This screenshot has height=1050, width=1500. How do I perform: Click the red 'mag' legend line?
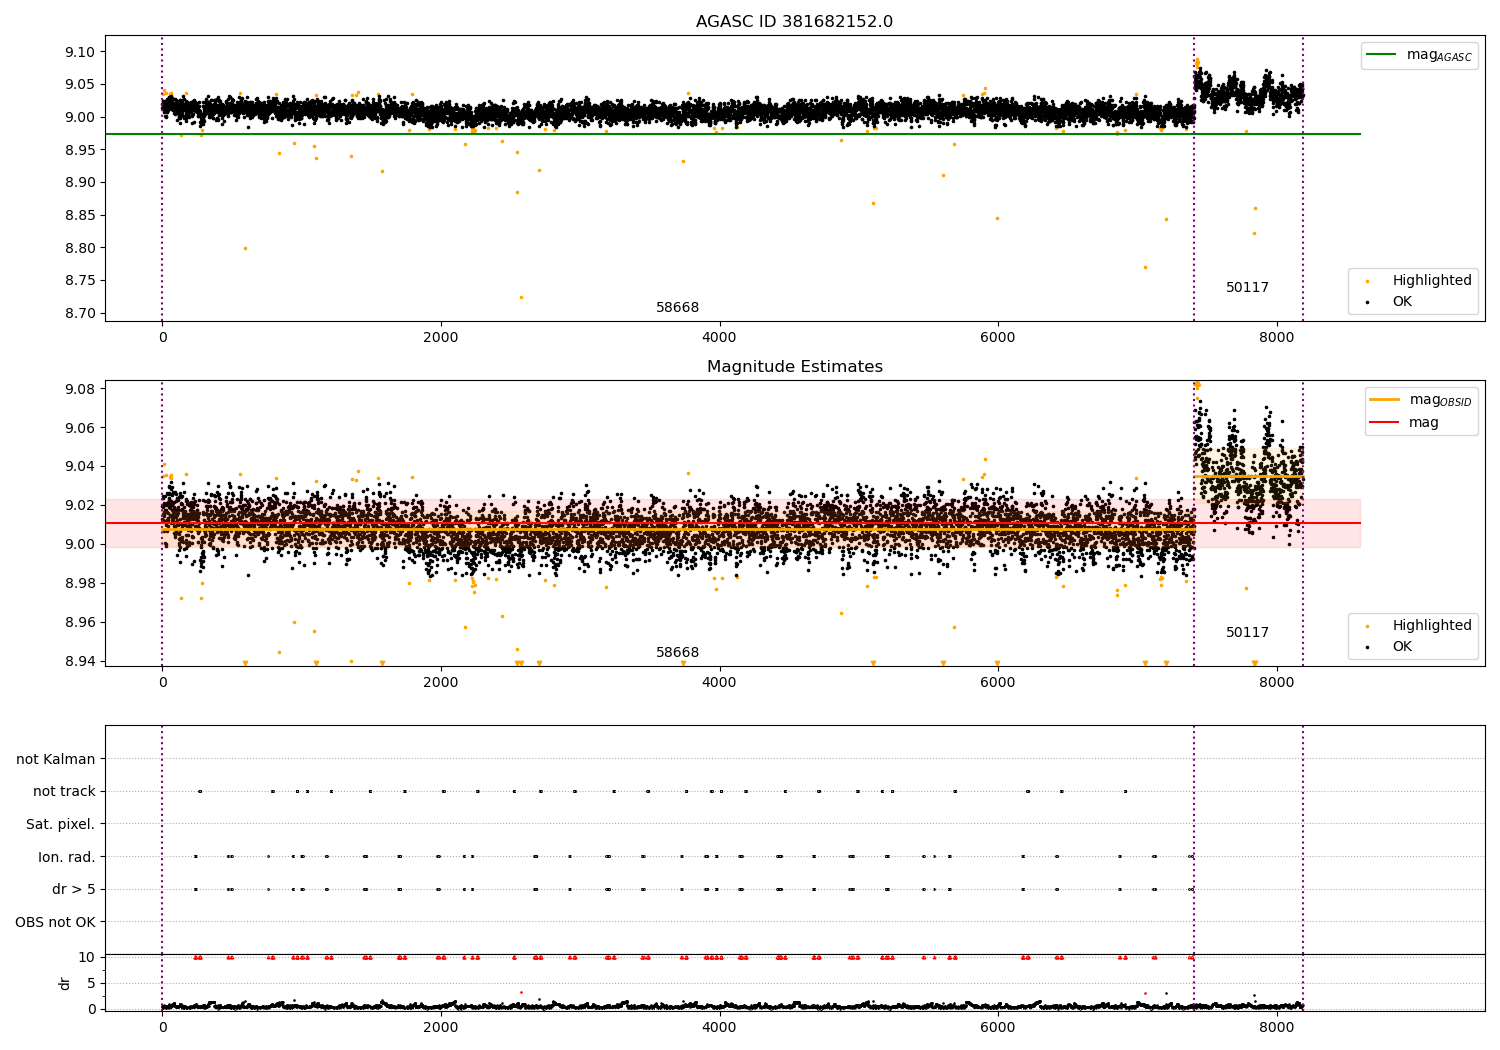(1384, 422)
